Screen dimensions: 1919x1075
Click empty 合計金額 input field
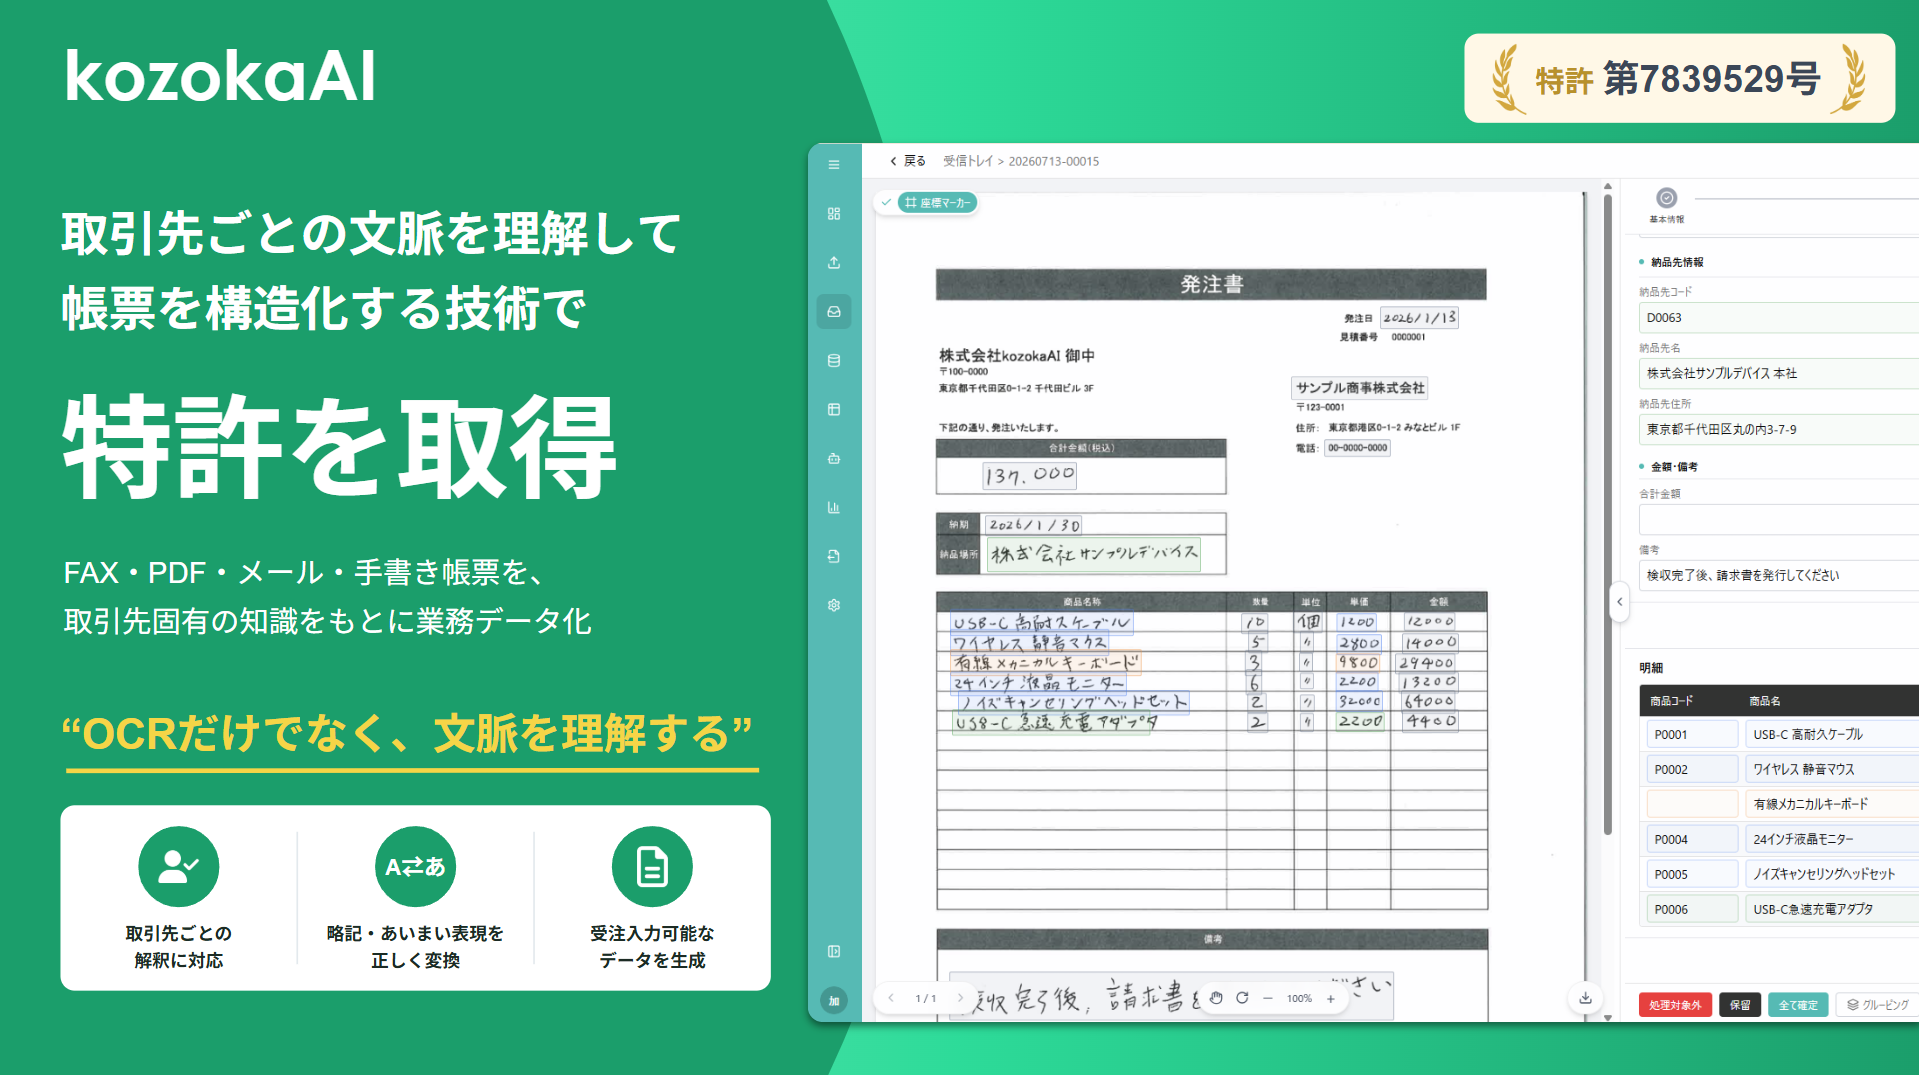(x=1779, y=520)
